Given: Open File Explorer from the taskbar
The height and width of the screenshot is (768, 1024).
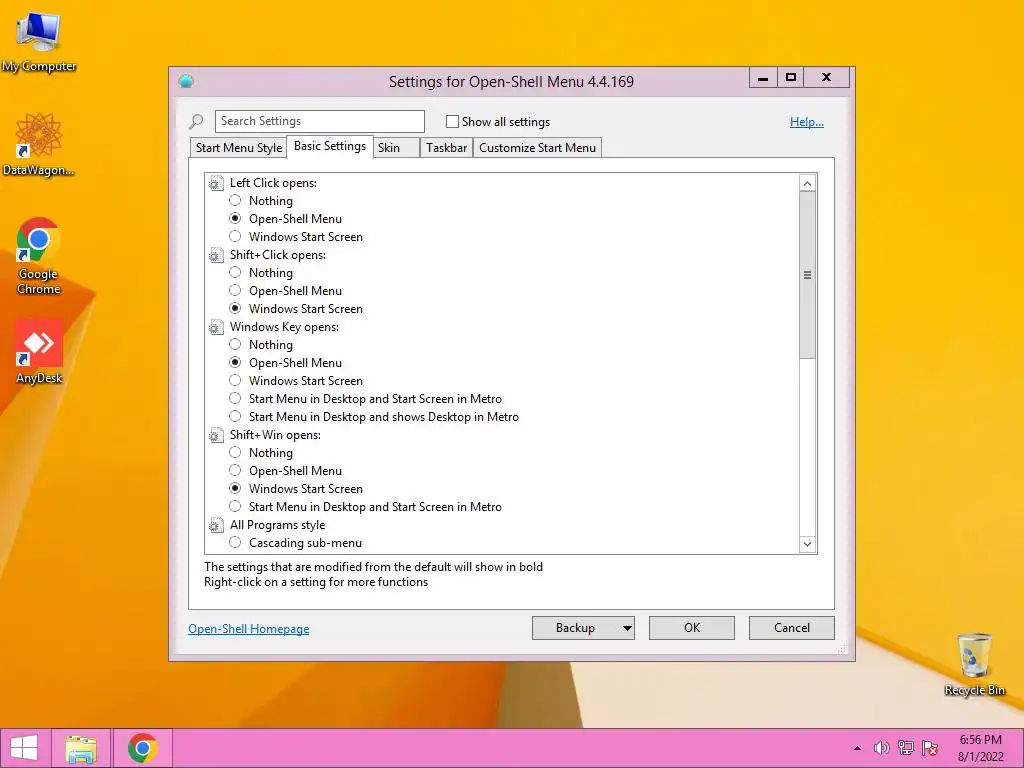Looking at the screenshot, I should click(x=81, y=748).
